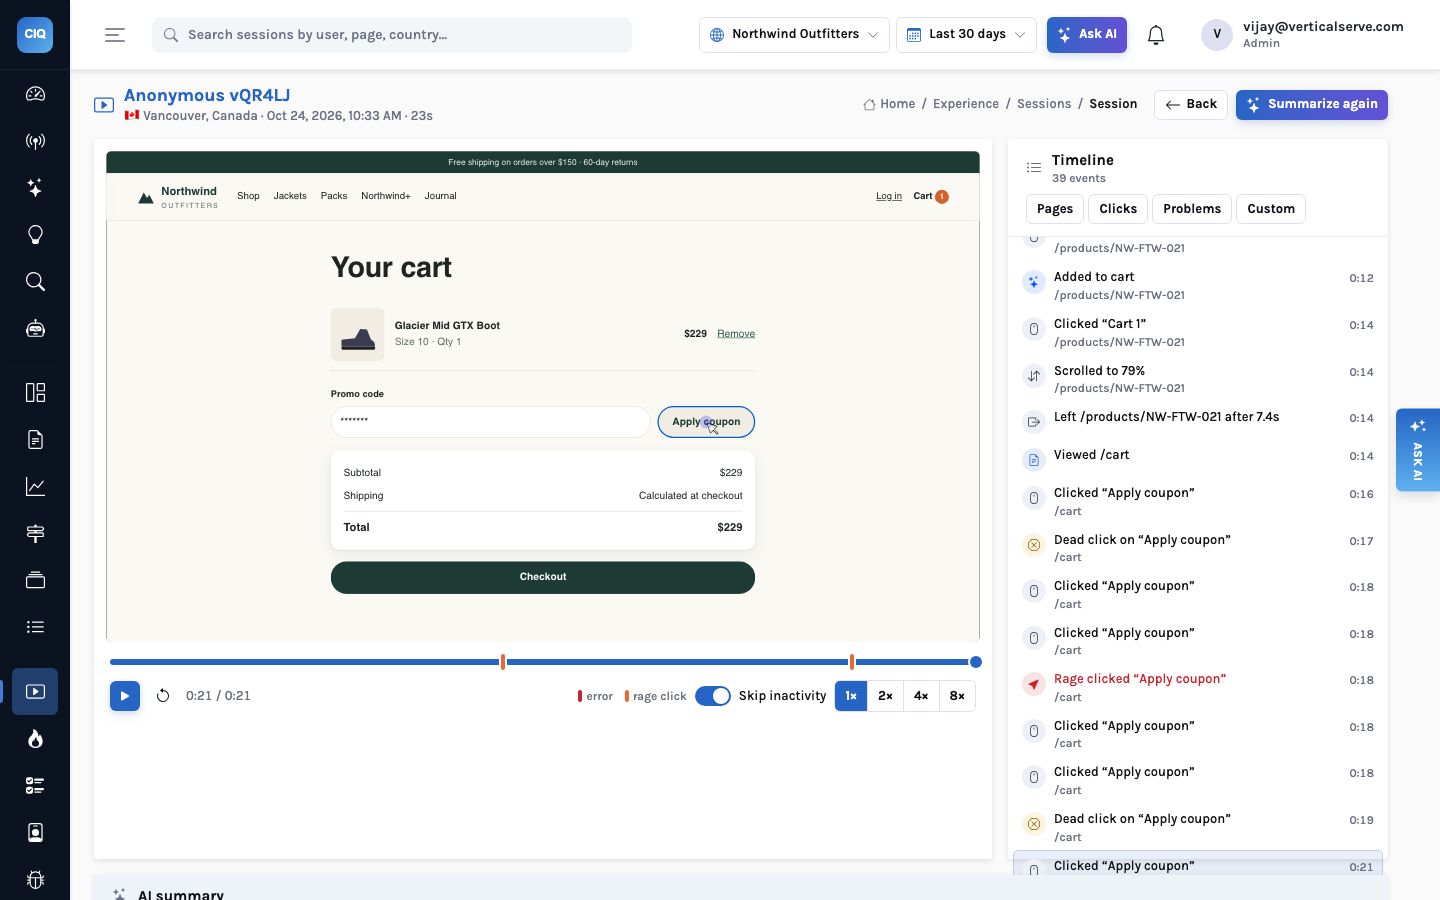Image resolution: width=1440 pixels, height=900 pixels.
Task: Focus the session search field
Action: click(x=392, y=35)
